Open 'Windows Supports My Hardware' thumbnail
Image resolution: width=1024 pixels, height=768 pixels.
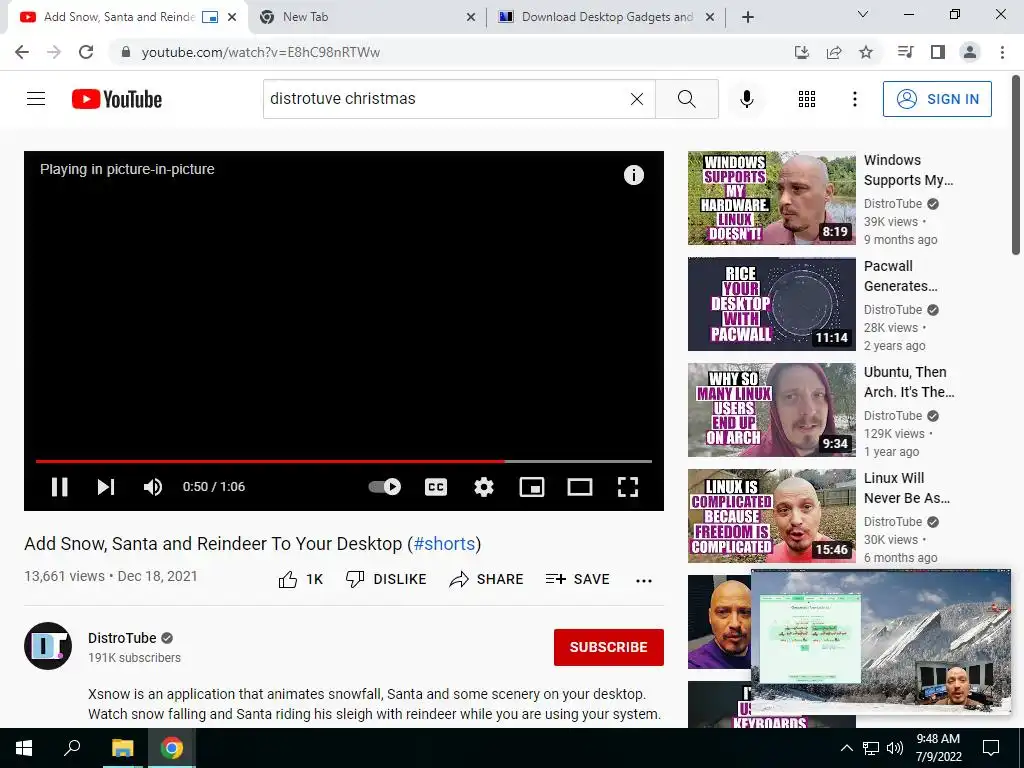point(771,198)
